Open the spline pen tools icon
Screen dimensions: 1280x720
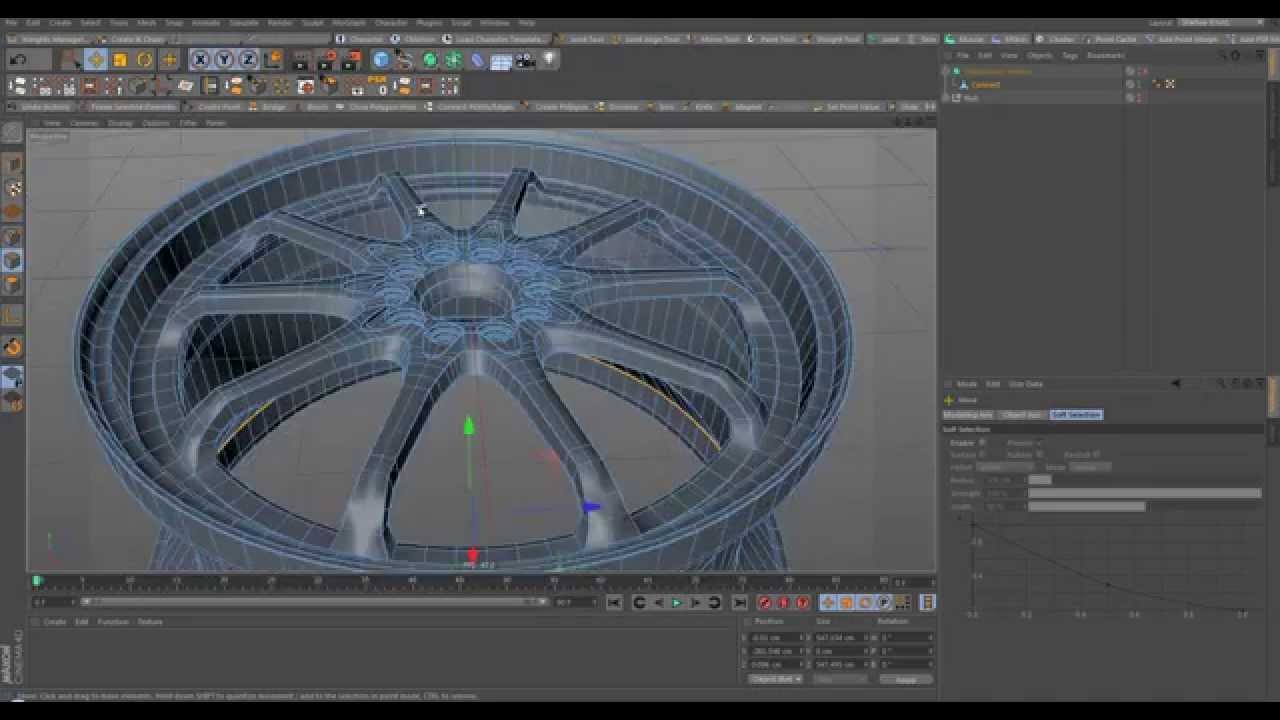pyautogui.click(x=405, y=60)
